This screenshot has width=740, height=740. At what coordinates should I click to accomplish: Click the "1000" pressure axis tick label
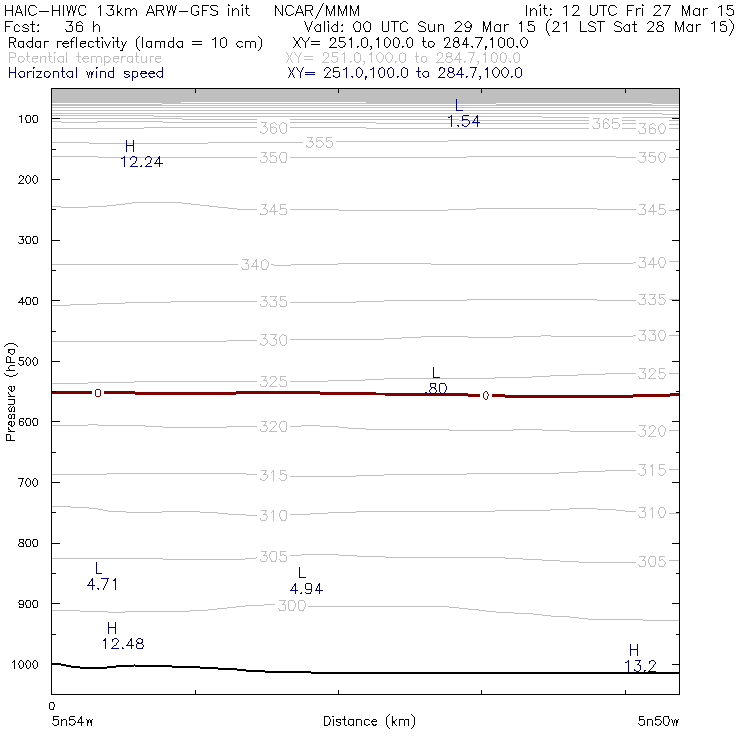click(25, 664)
